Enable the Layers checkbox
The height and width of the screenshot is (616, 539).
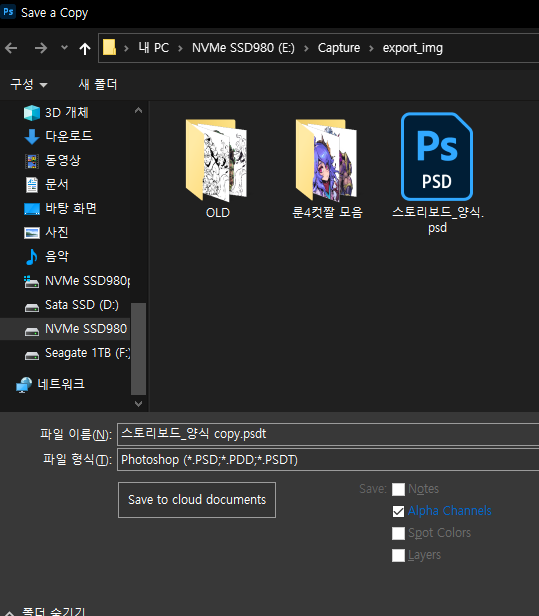pyautogui.click(x=398, y=555)
